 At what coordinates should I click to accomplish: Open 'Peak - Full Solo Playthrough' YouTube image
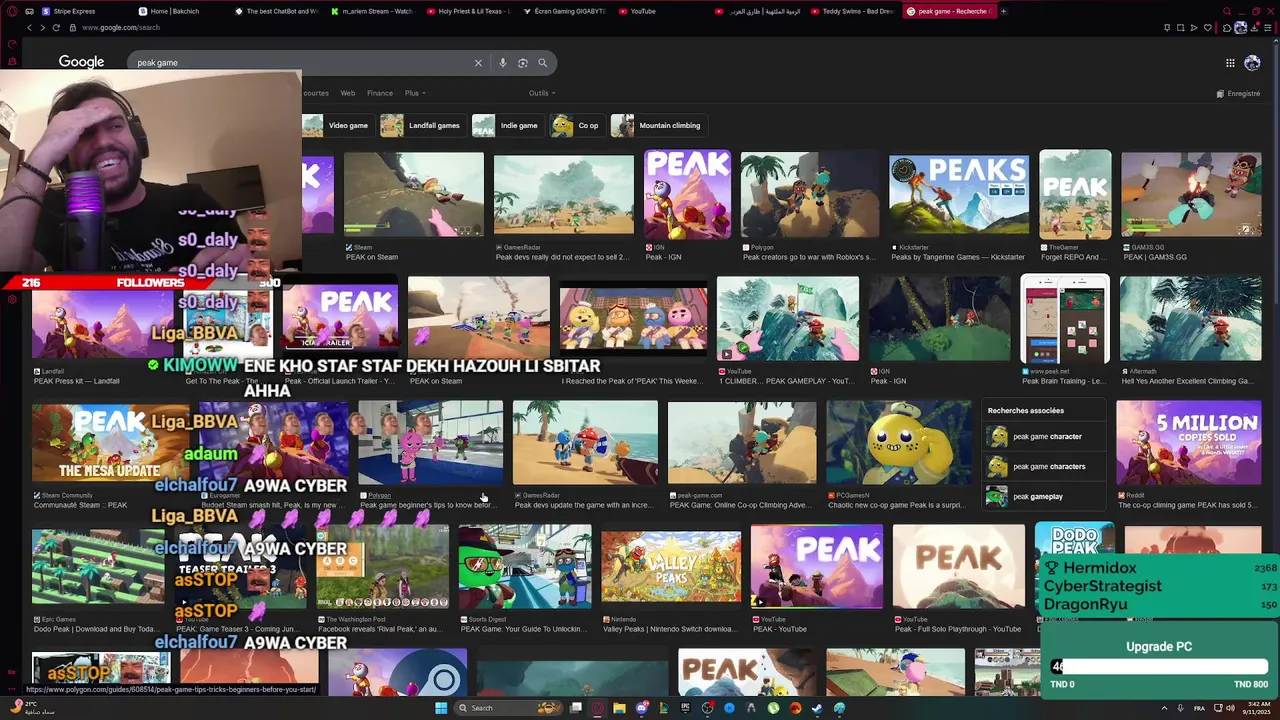click(x=959, y=567)
